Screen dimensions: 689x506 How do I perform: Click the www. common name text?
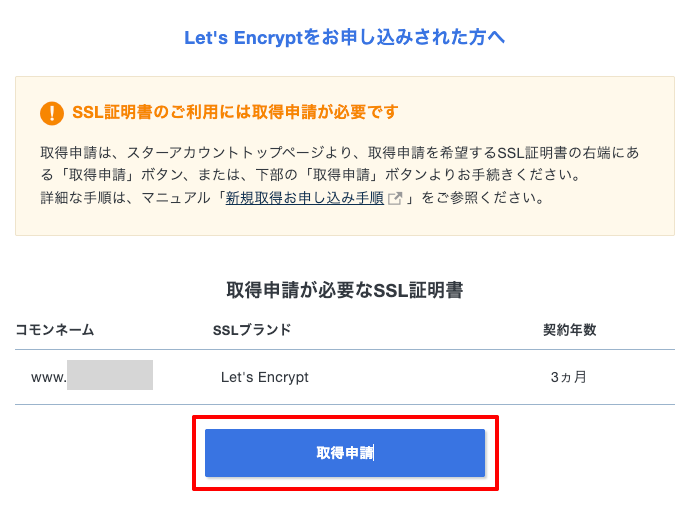tap(48, 377)
